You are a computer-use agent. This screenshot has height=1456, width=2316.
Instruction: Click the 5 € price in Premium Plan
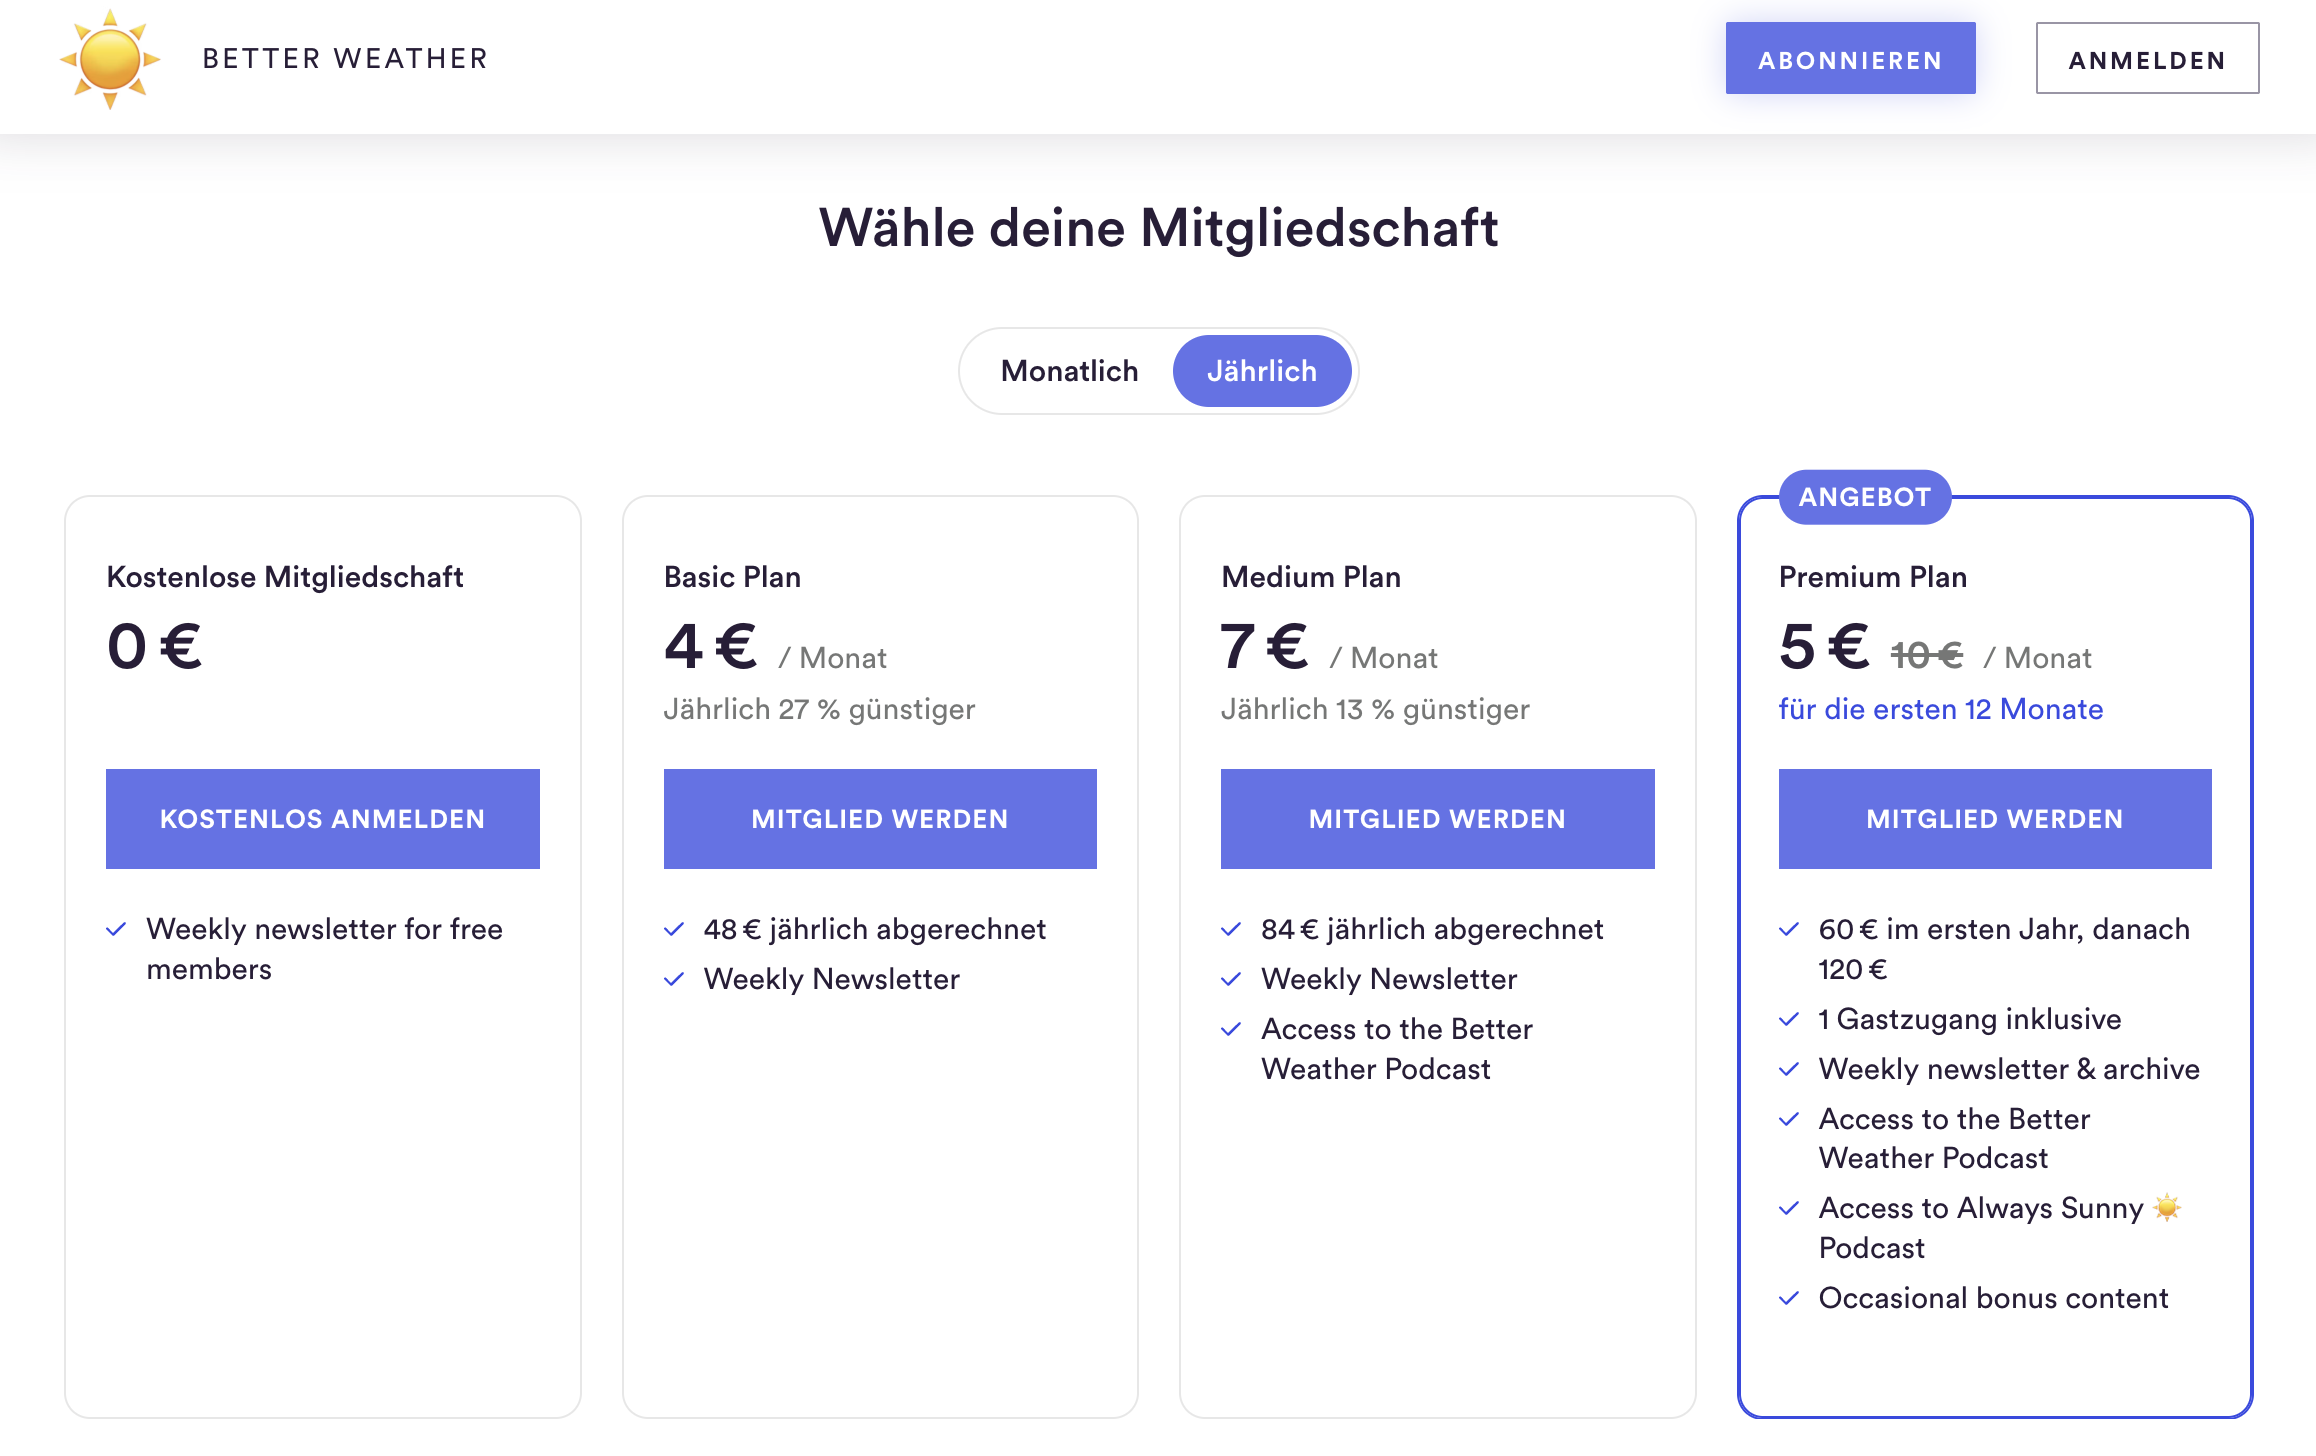tap(1825, 646)
